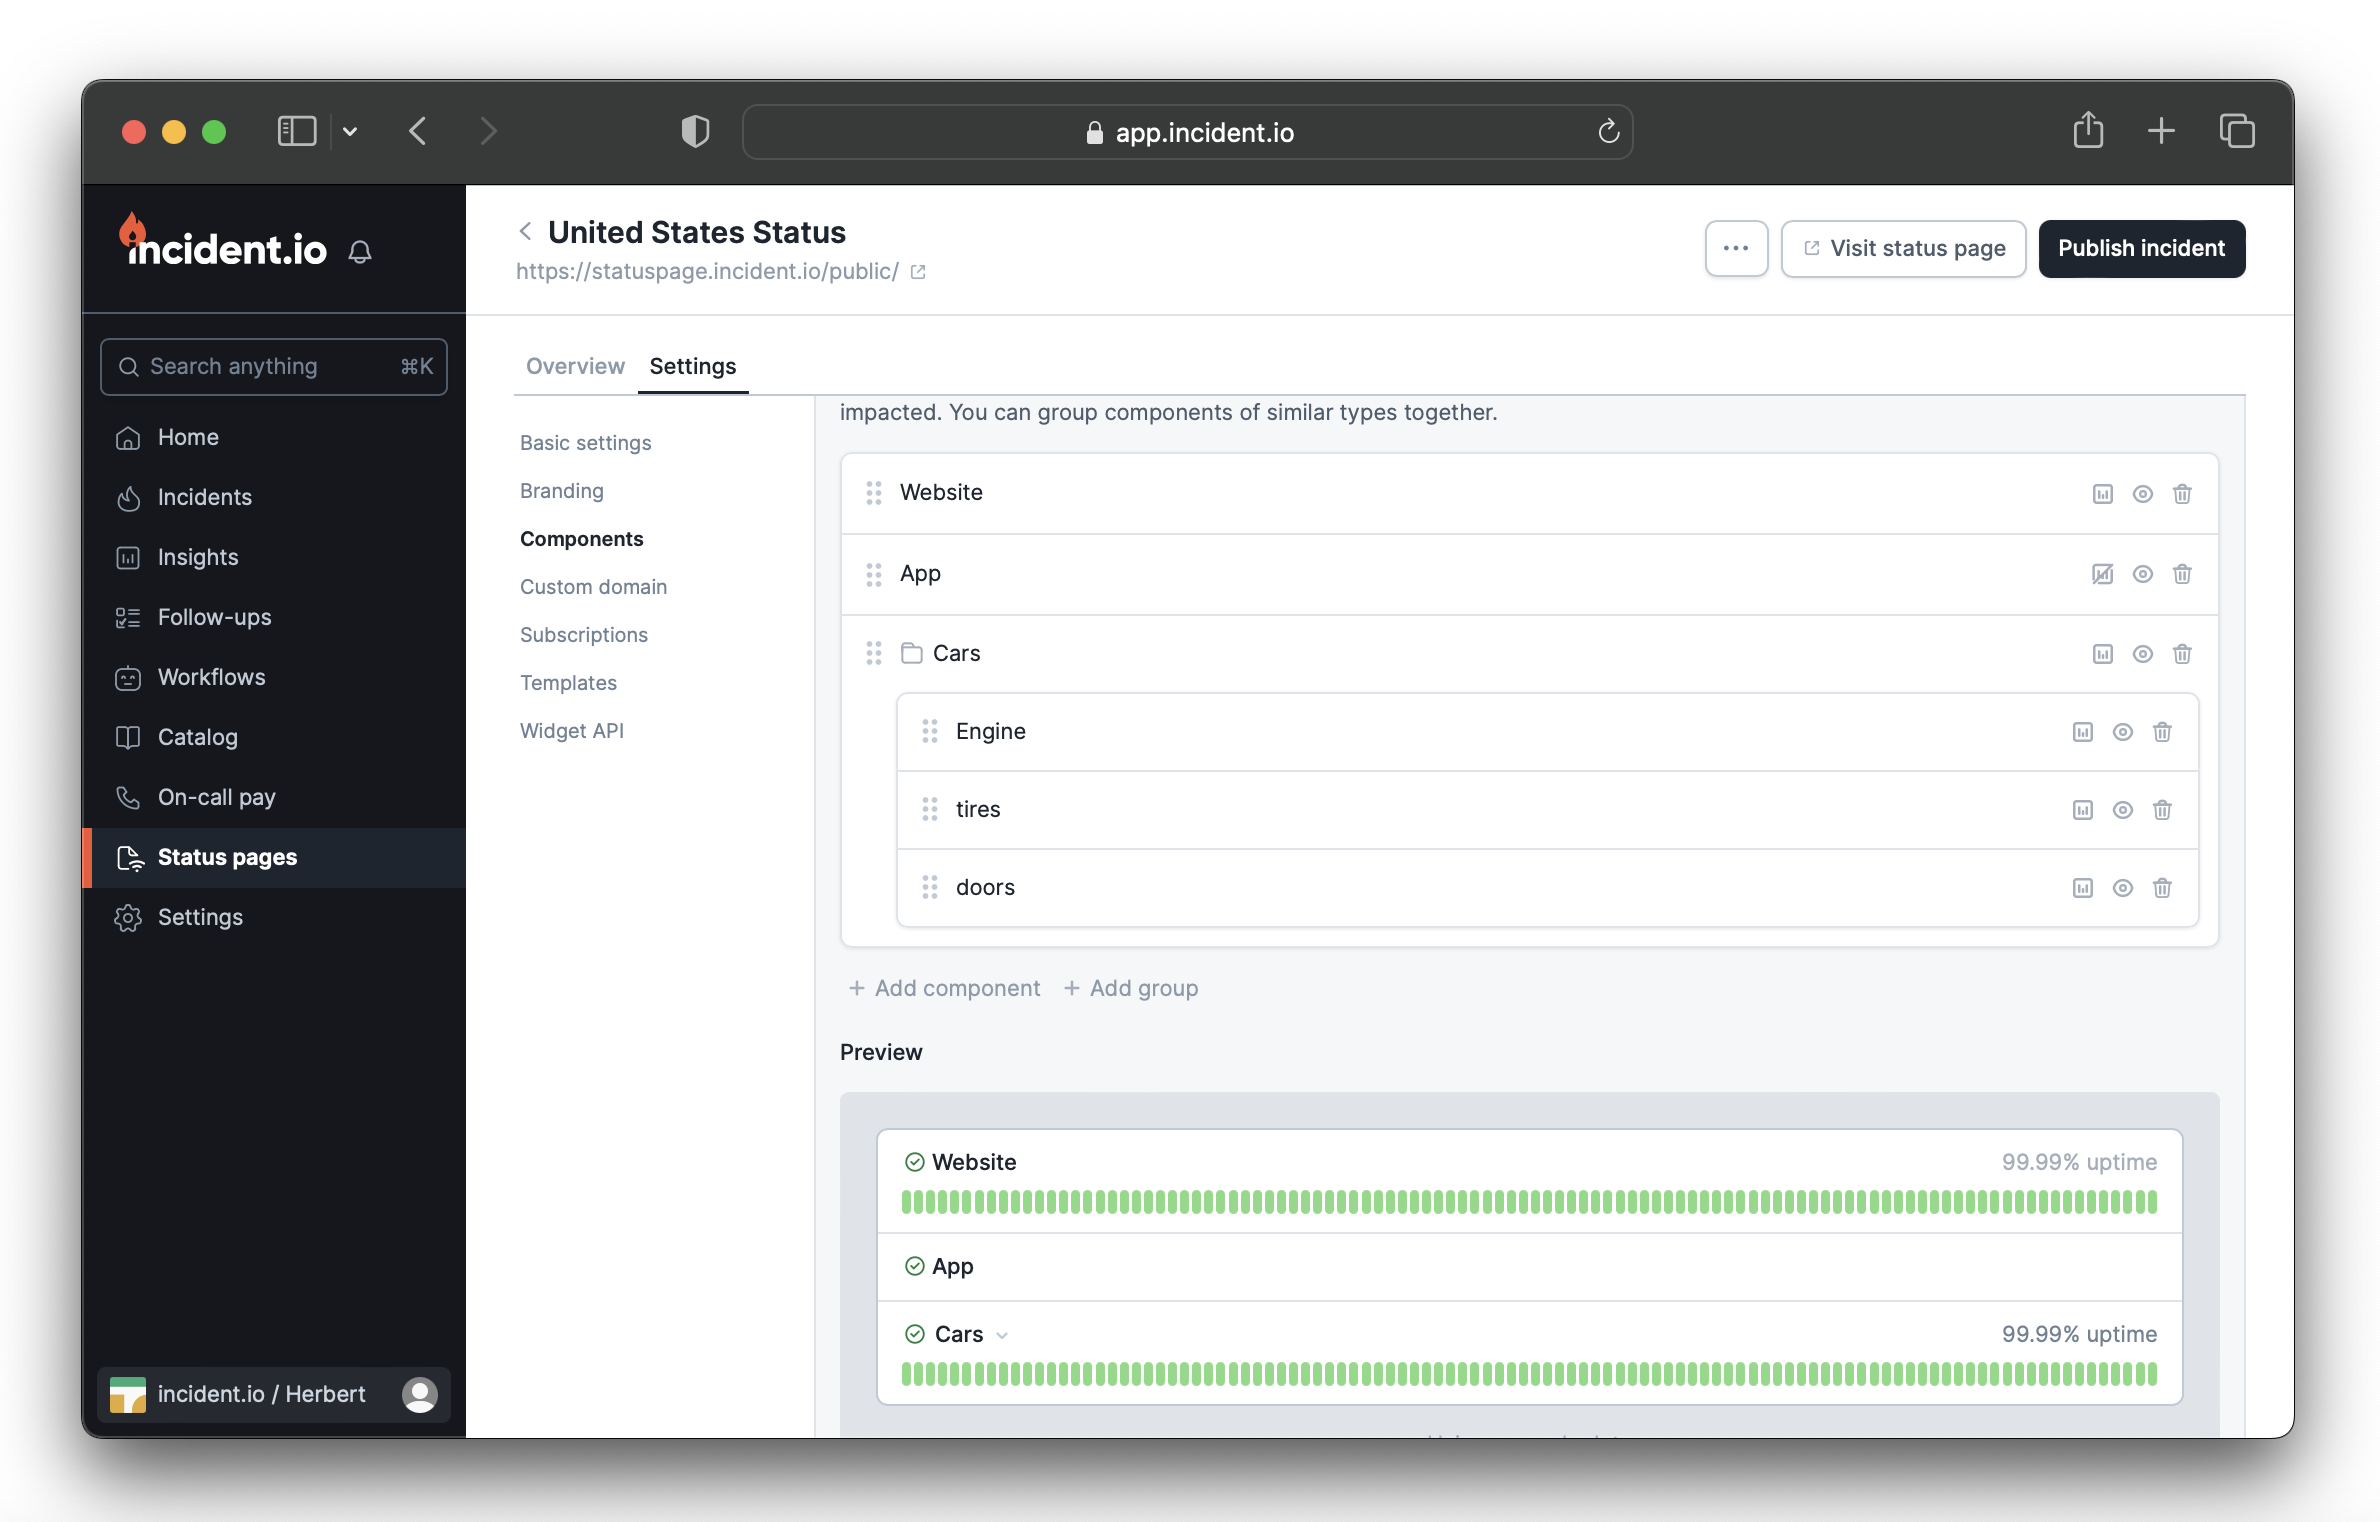The height and width of the screenshot is (1522, 2380).
Task: Toggle visibility eye for the Website component
Action: pyautogui.click(x=2142, y=494)
